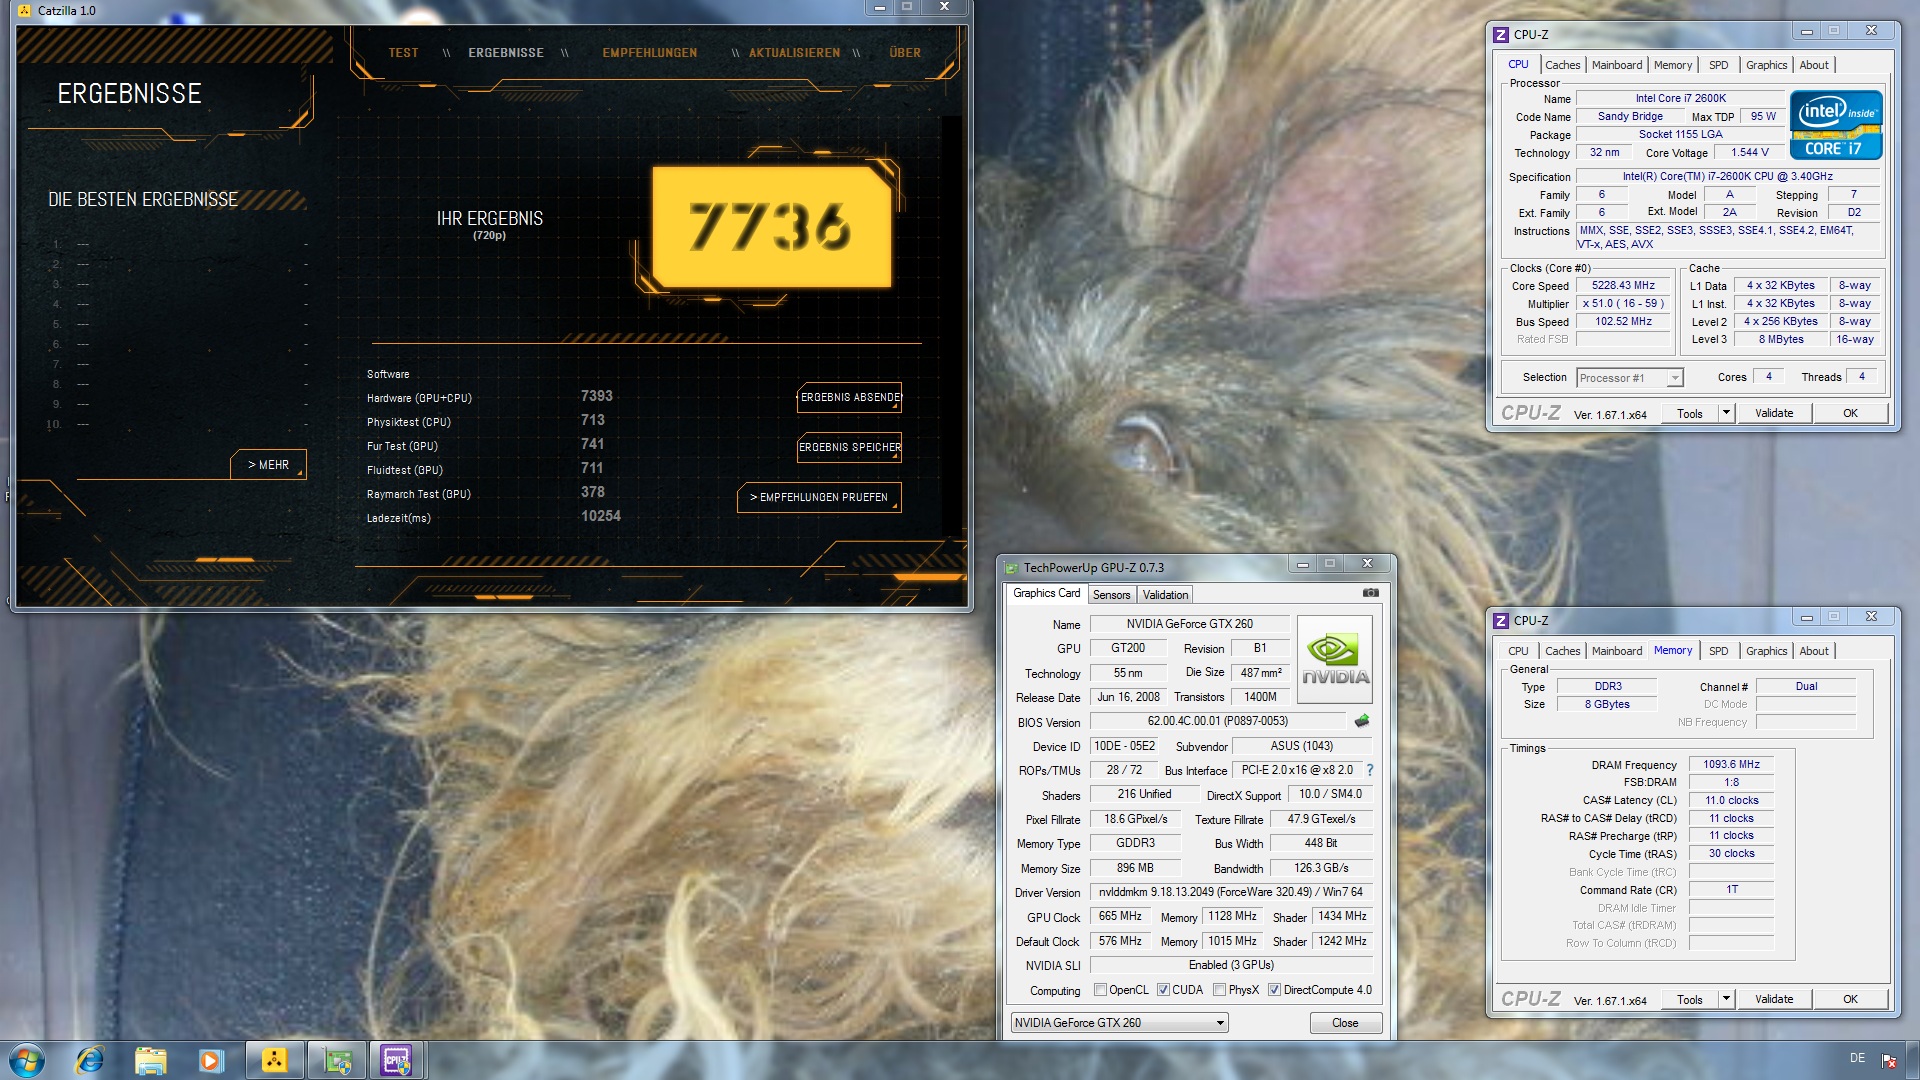
Task: Open the Windows Start button
Action: 27,1060
